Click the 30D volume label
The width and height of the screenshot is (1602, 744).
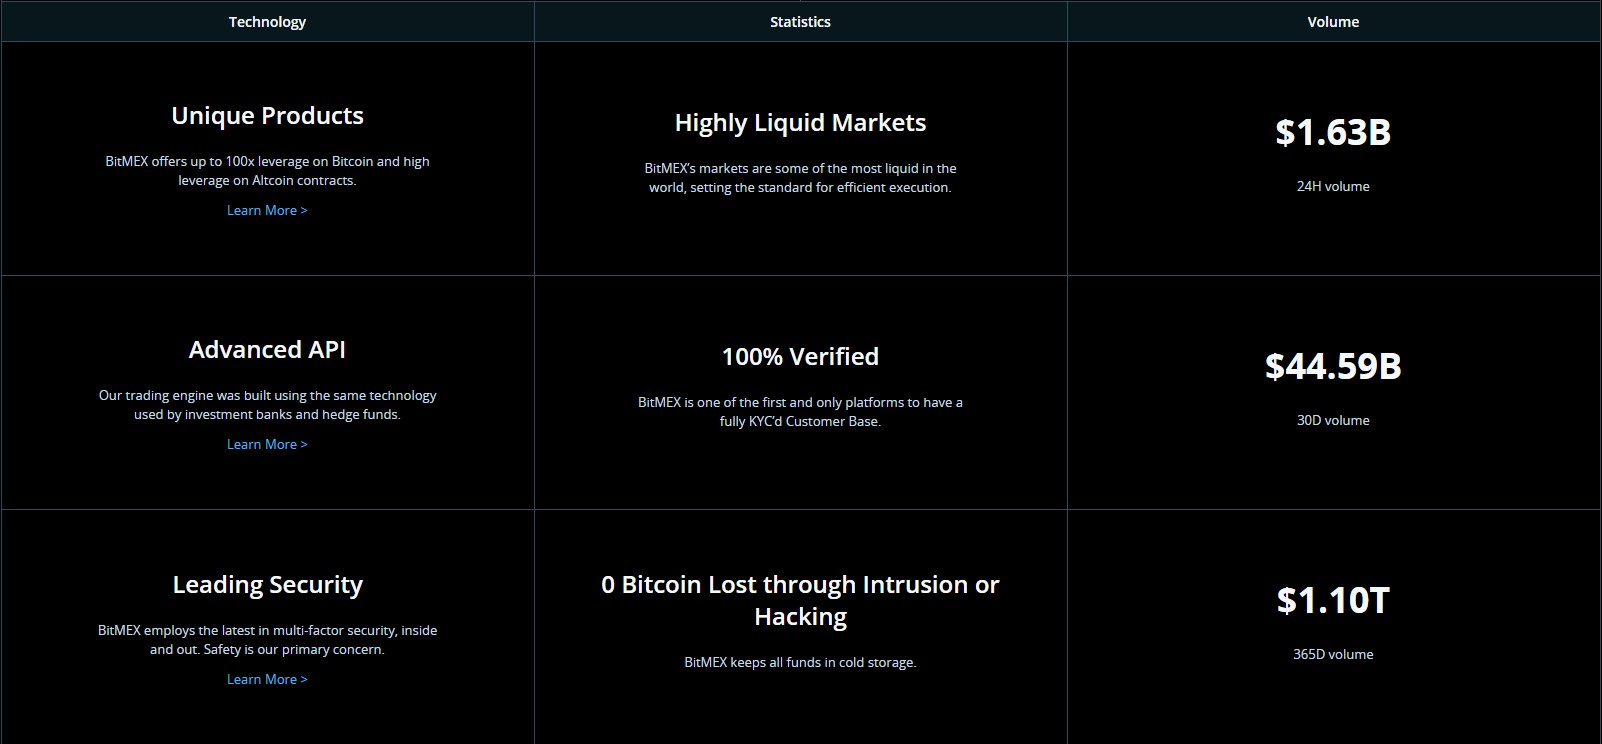pos(1333,420)
